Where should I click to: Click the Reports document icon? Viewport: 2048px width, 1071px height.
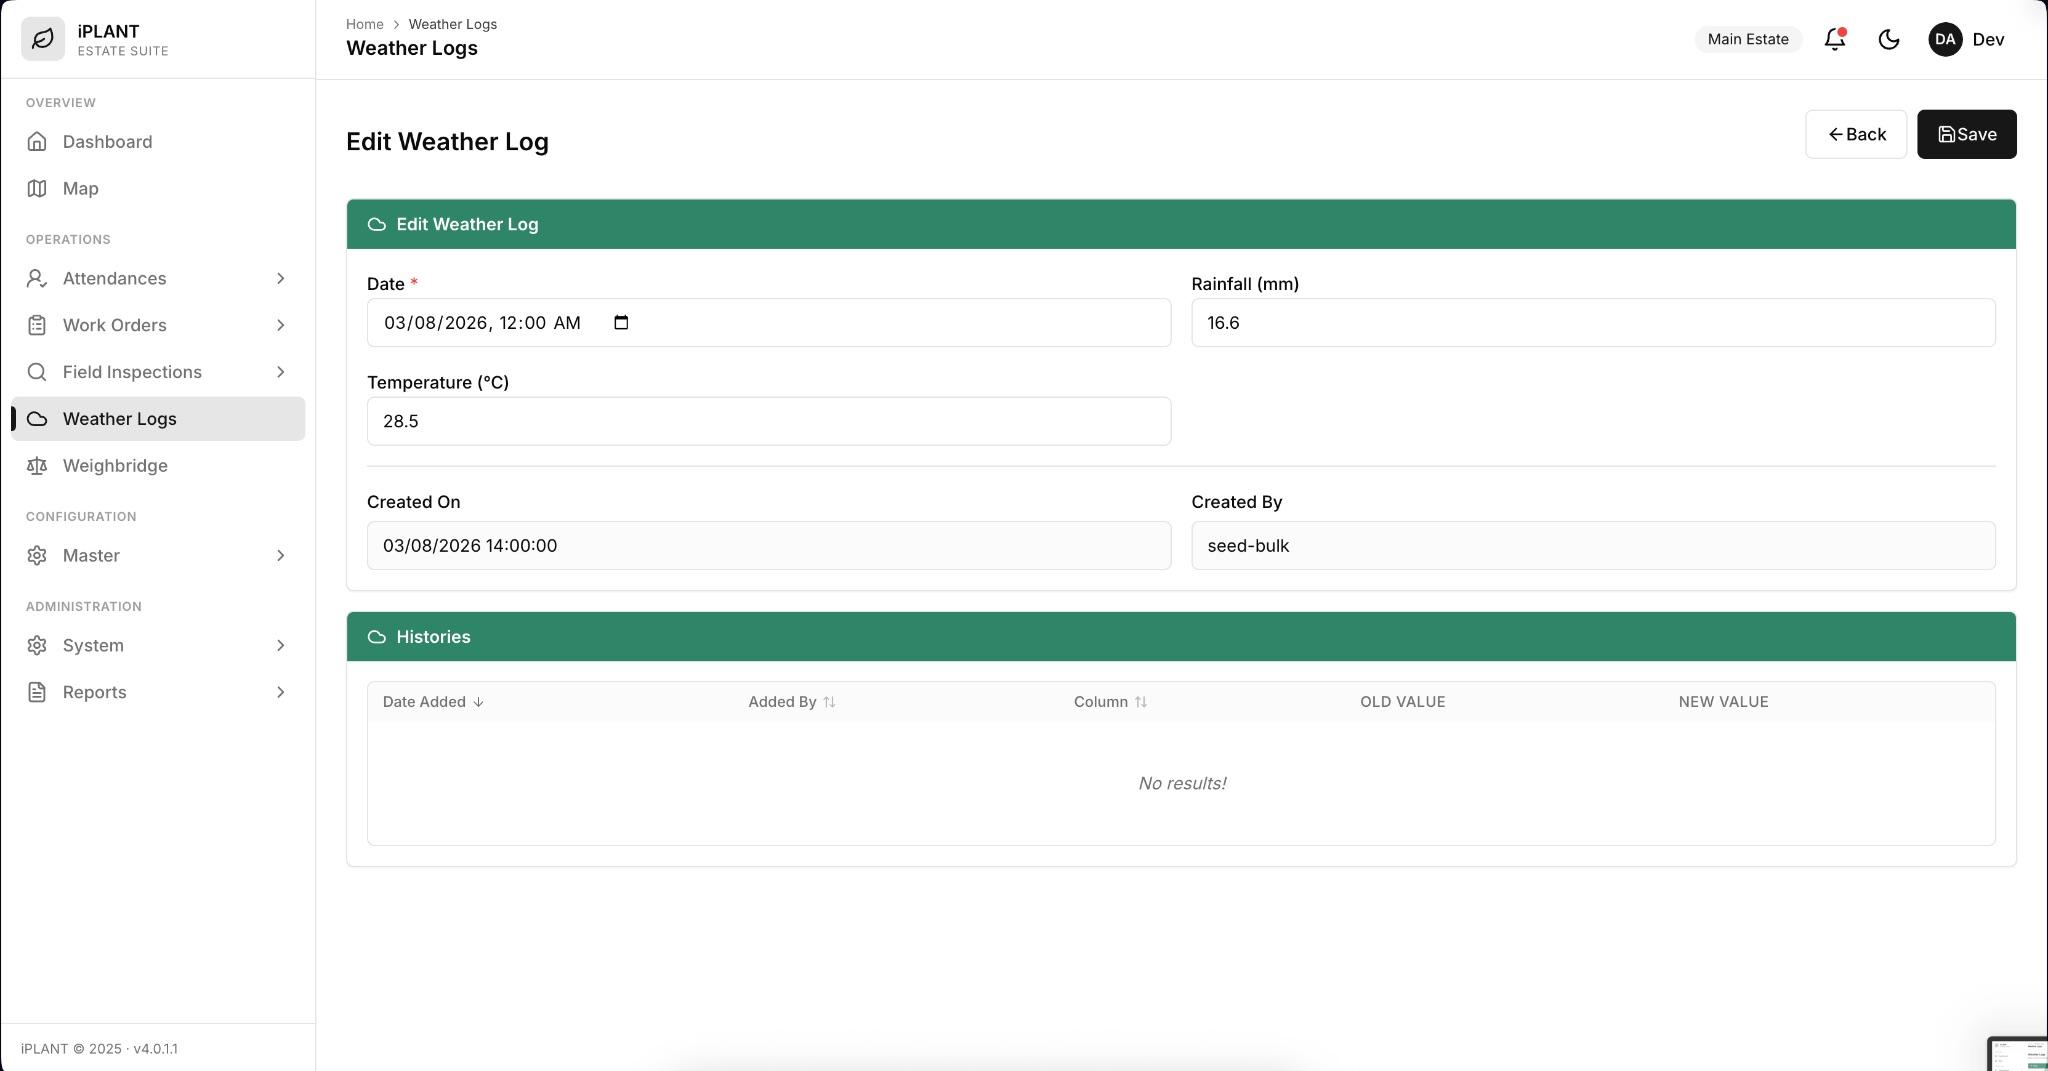37,692
